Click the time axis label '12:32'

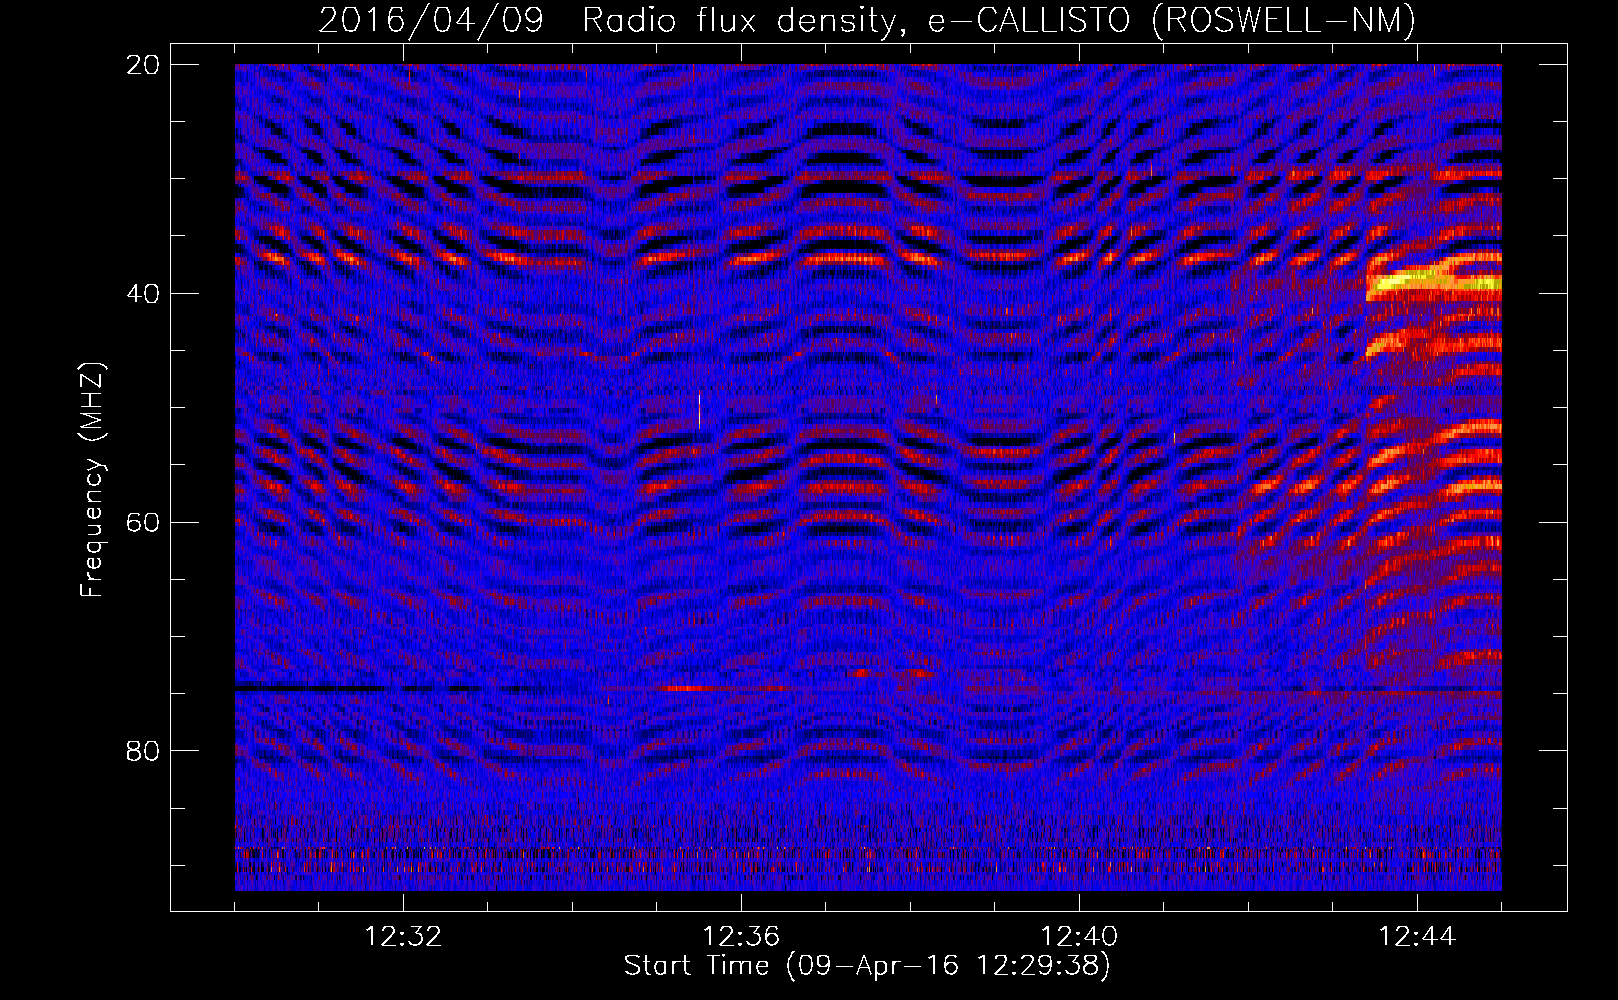(403, 937)
